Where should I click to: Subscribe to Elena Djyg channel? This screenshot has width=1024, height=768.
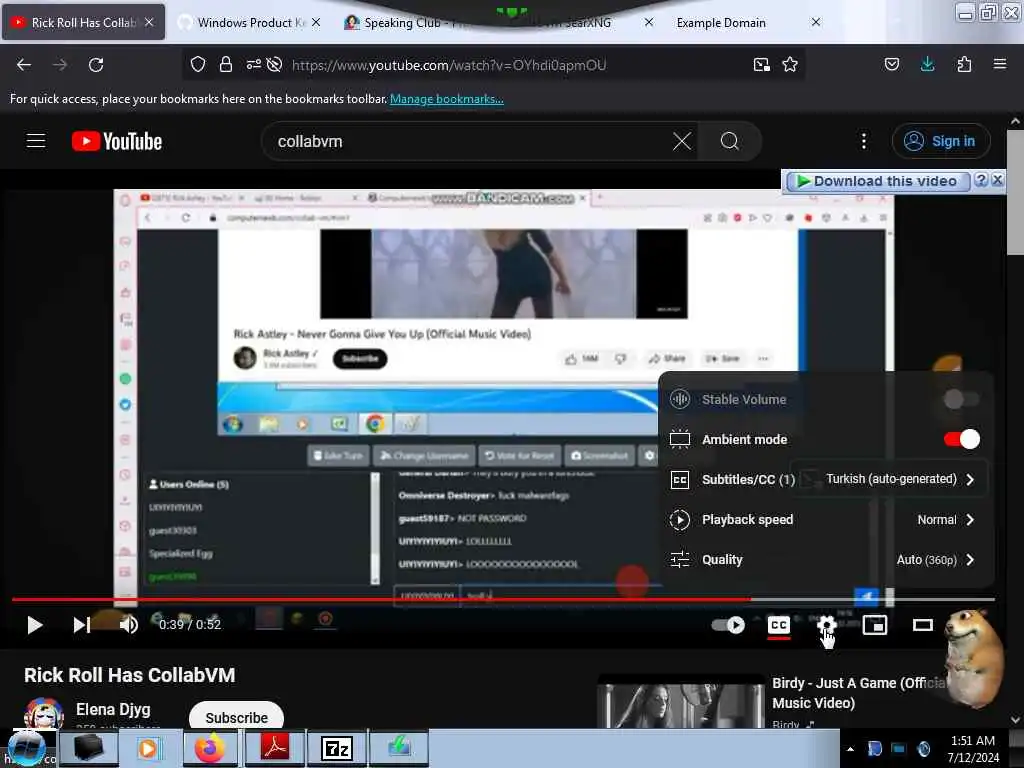pyautogui.click(x=236, y=717)
